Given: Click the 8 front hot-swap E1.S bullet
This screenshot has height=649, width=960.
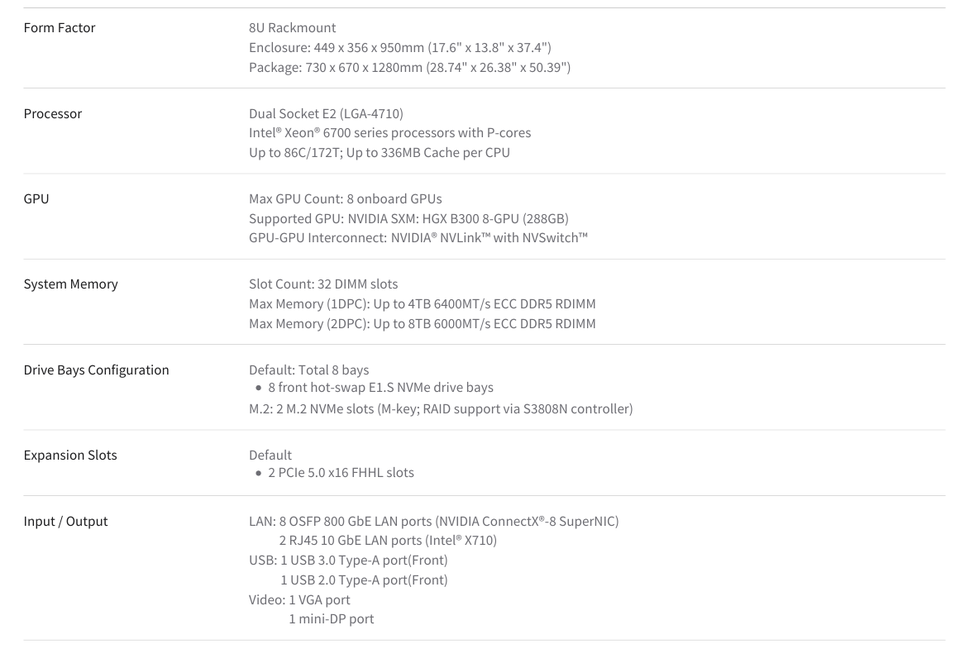Looking at the screenshot, I should tap(380, 388).
